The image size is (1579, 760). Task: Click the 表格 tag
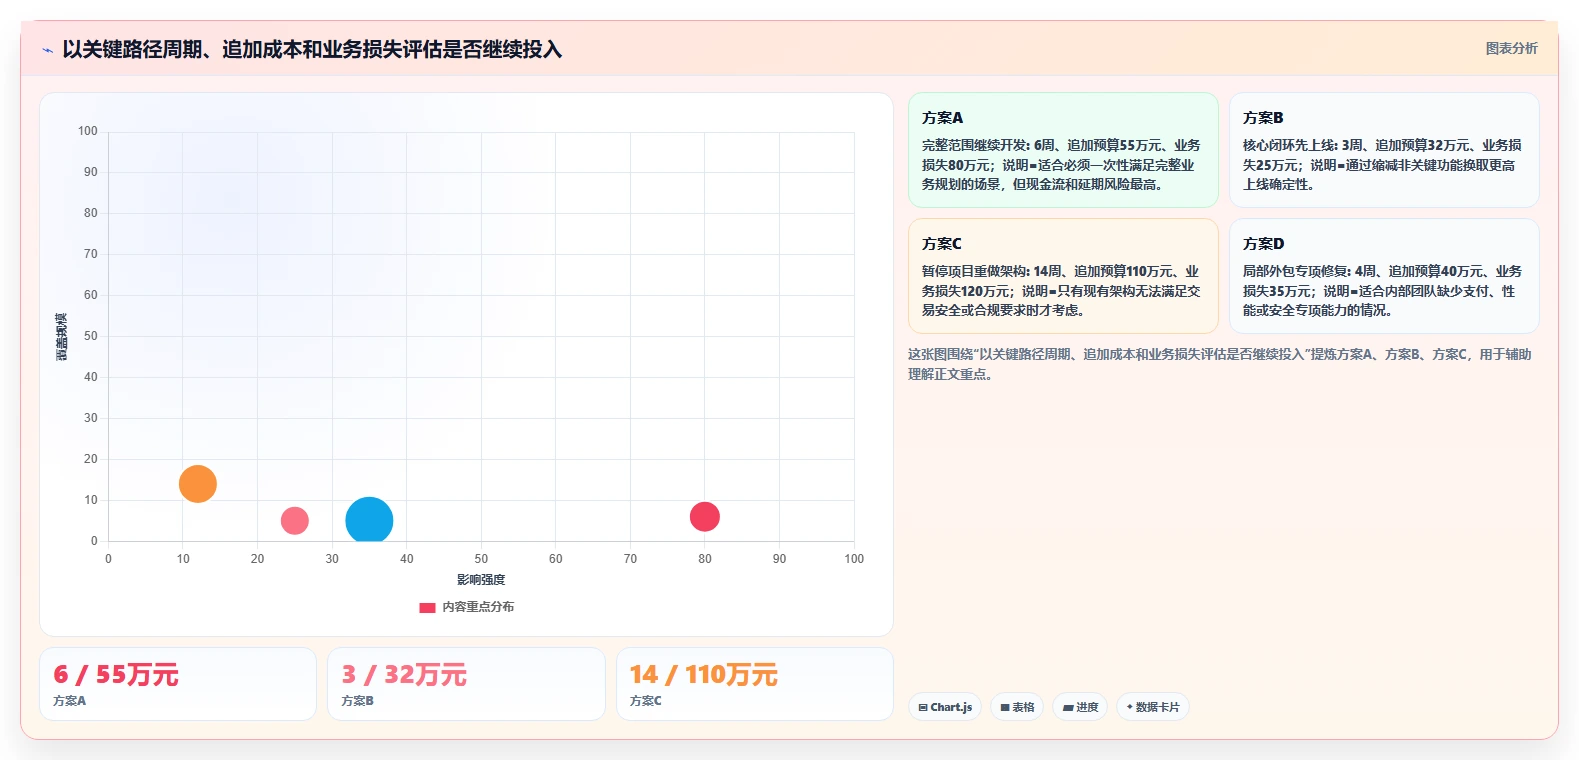1017,707
